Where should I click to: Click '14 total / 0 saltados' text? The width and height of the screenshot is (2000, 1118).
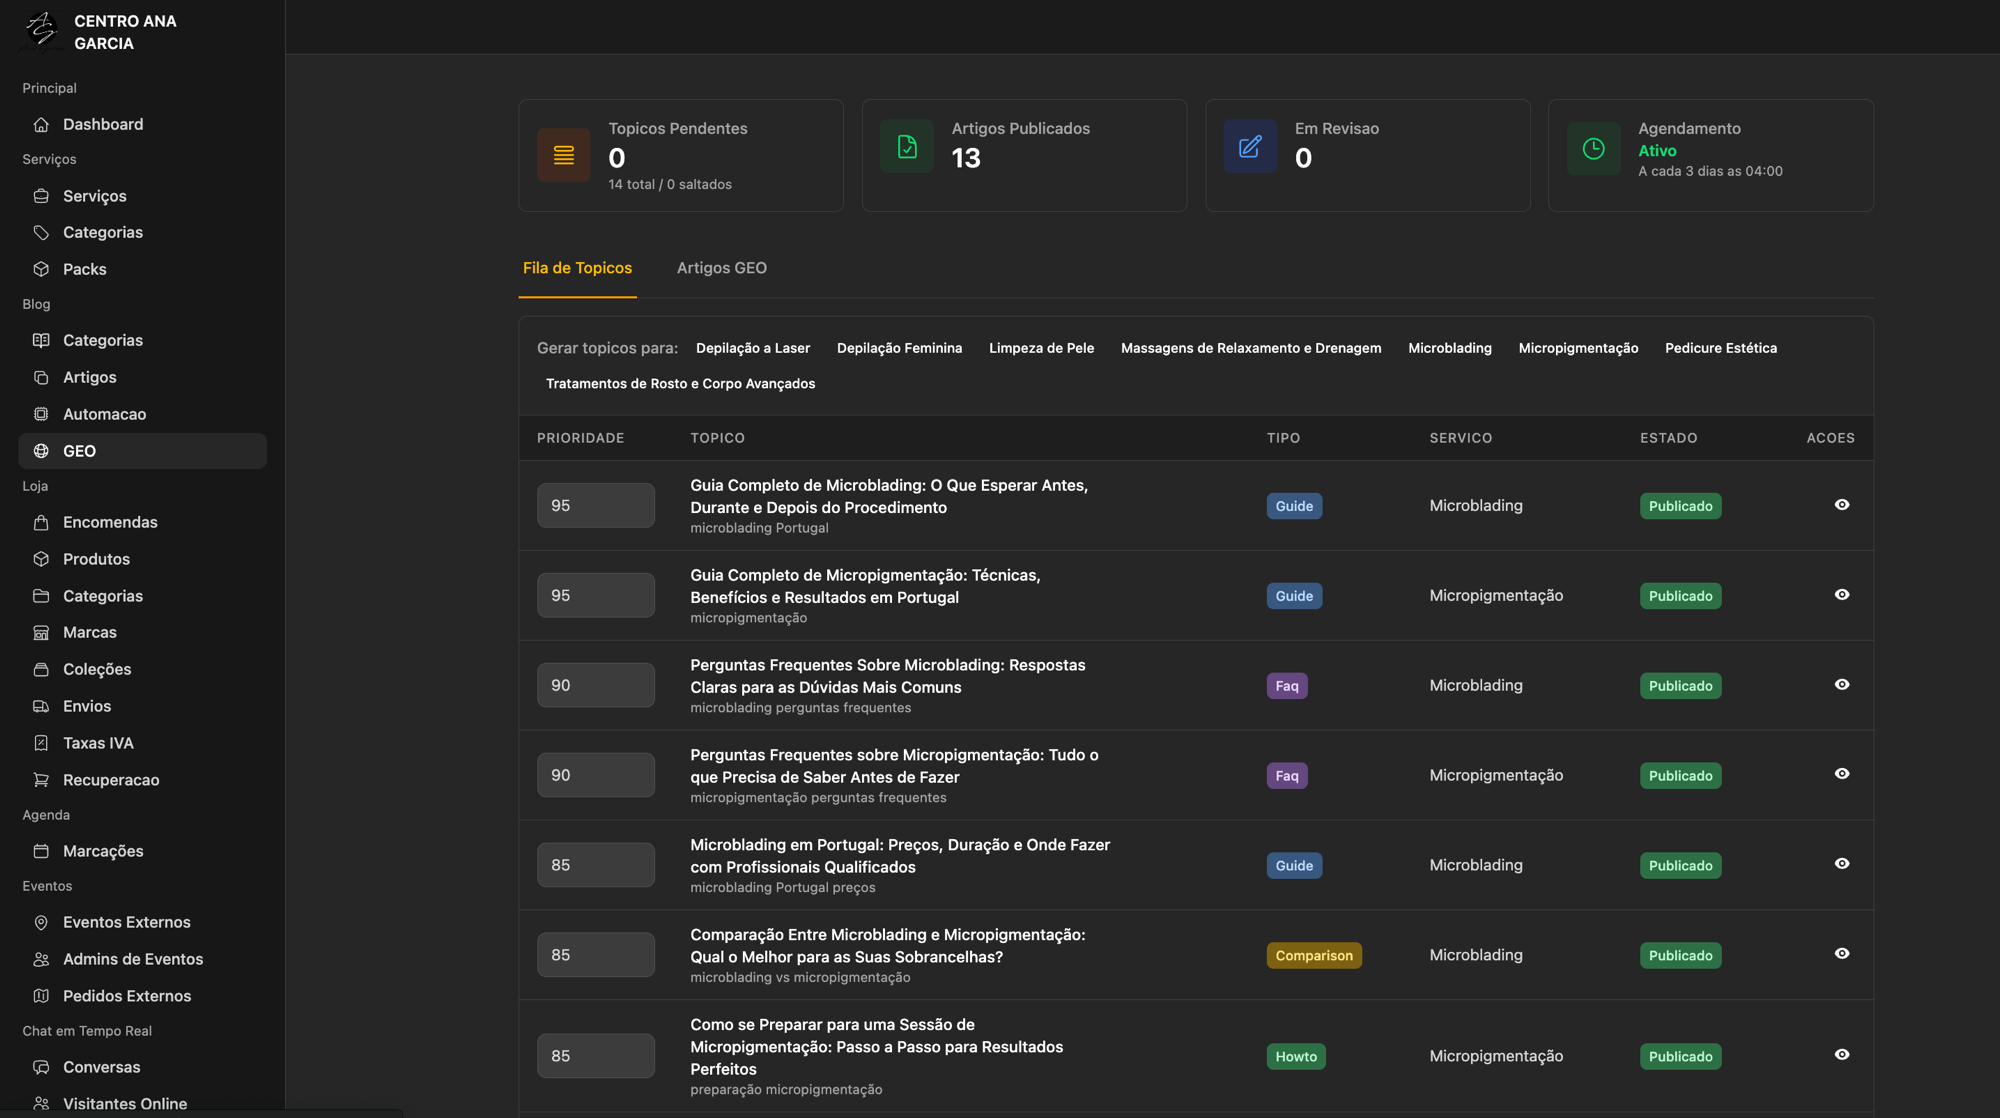670,185
